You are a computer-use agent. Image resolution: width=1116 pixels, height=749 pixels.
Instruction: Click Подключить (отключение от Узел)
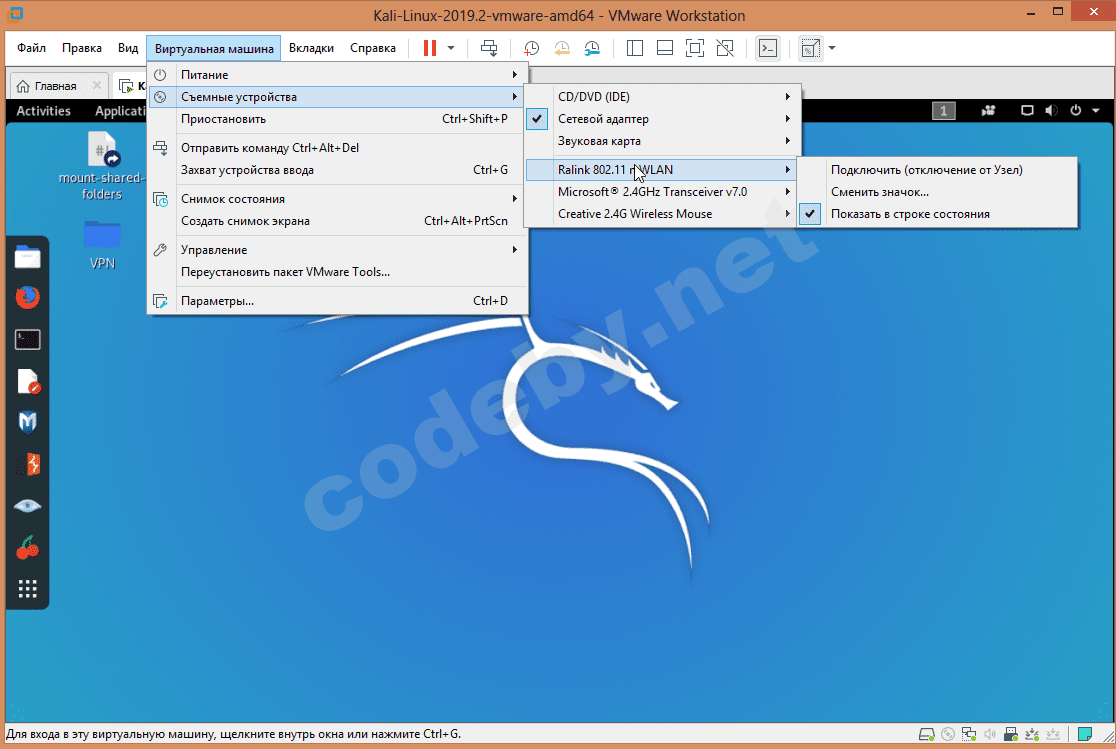937,170
